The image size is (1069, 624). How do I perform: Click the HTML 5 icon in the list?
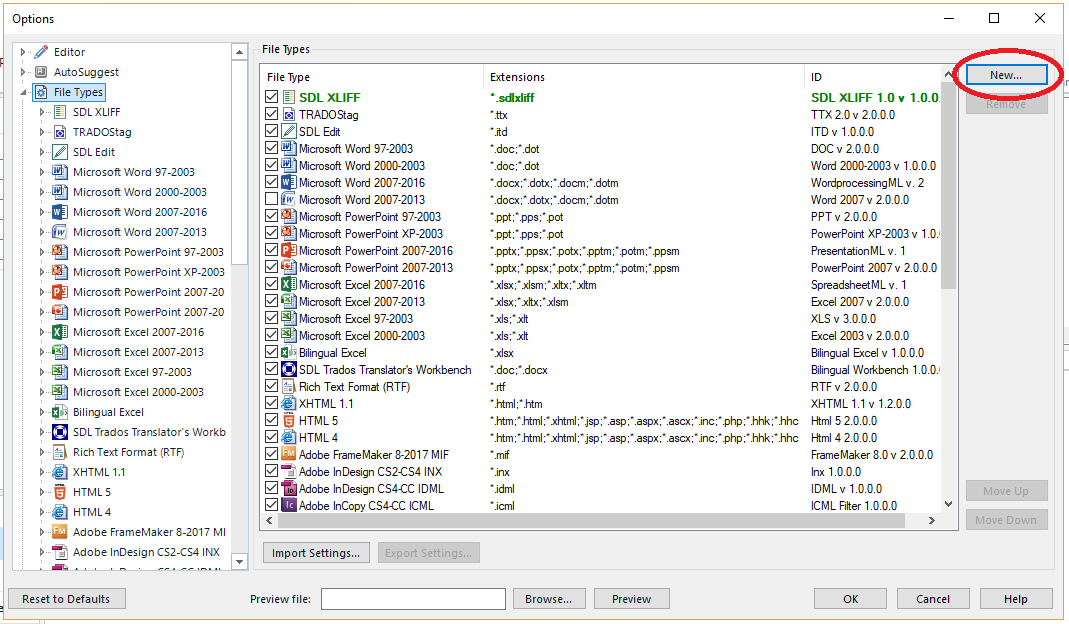click(288, 421)
